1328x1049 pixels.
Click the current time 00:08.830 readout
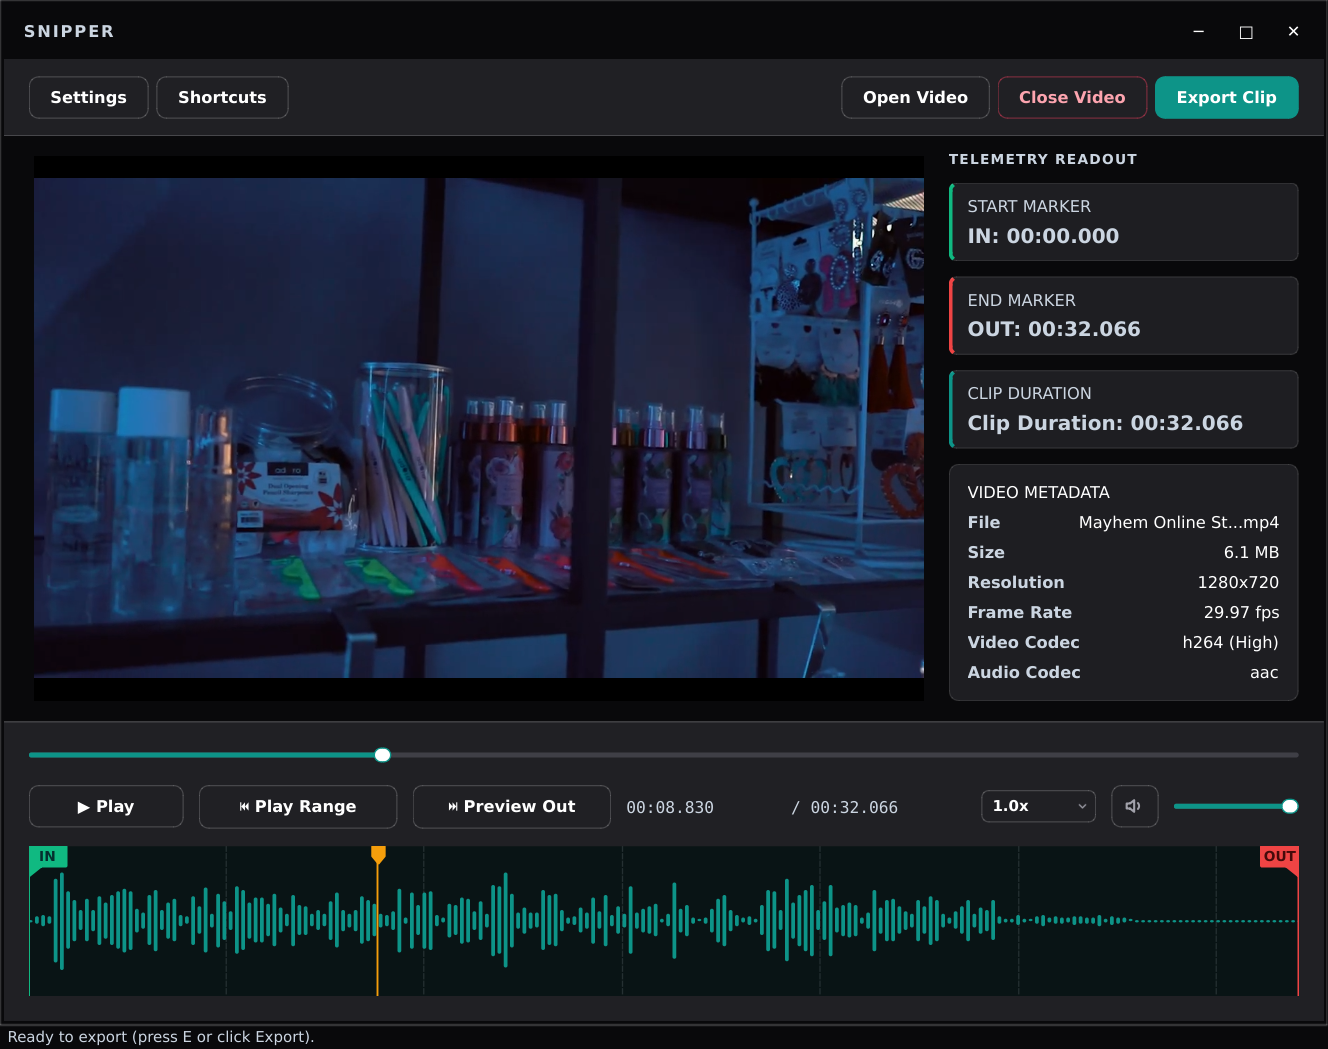[670, 807]
